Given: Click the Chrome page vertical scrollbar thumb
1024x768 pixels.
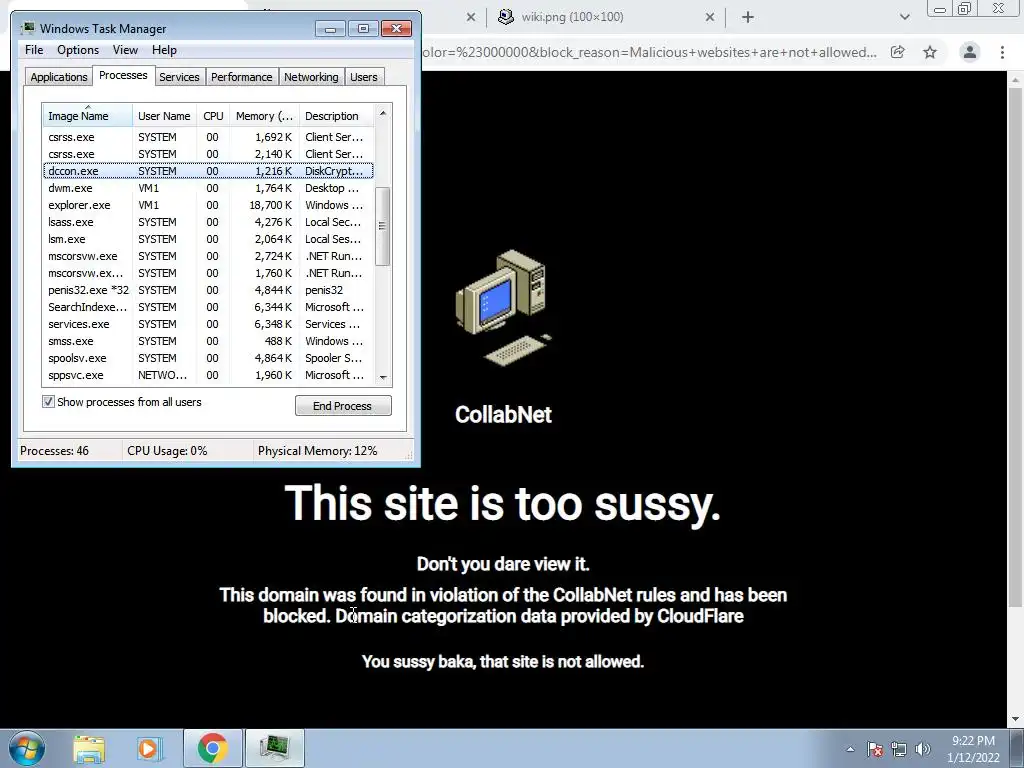Looking at the screenshot, I should [x=1015, y=347].
